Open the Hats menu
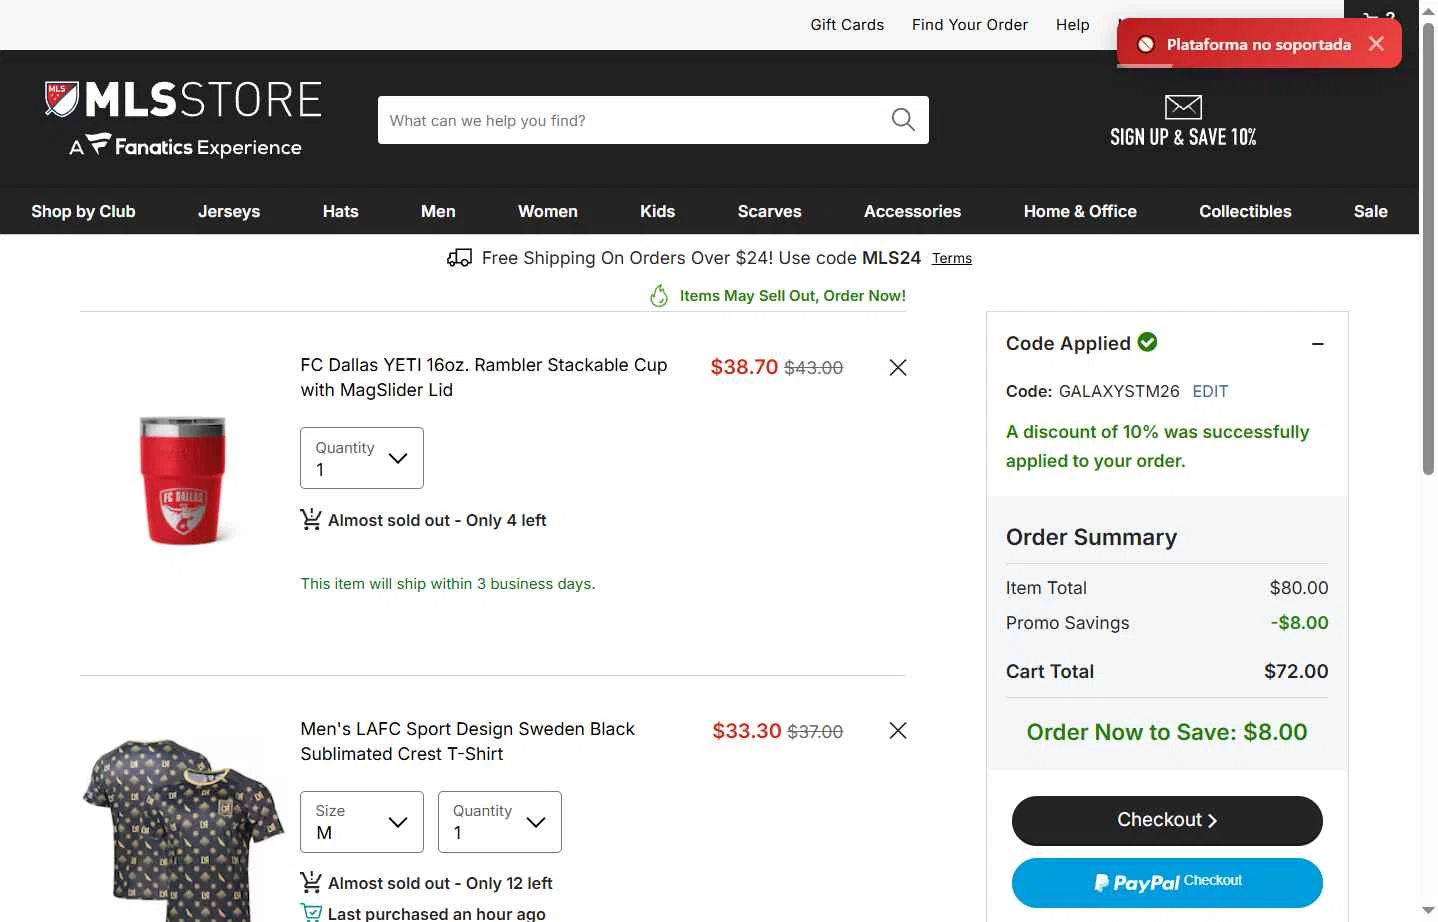This screenshot has width=1438, height=922. coord(340,211)
